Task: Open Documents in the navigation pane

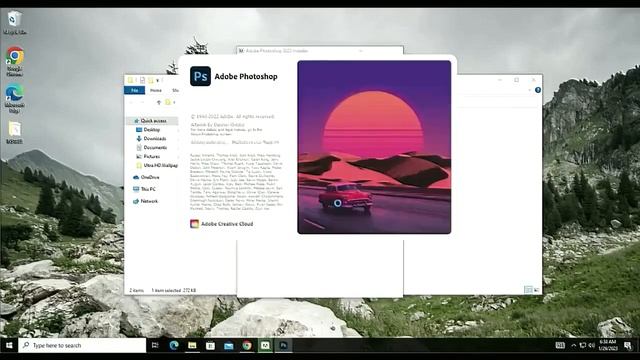Action: (155, 147)
